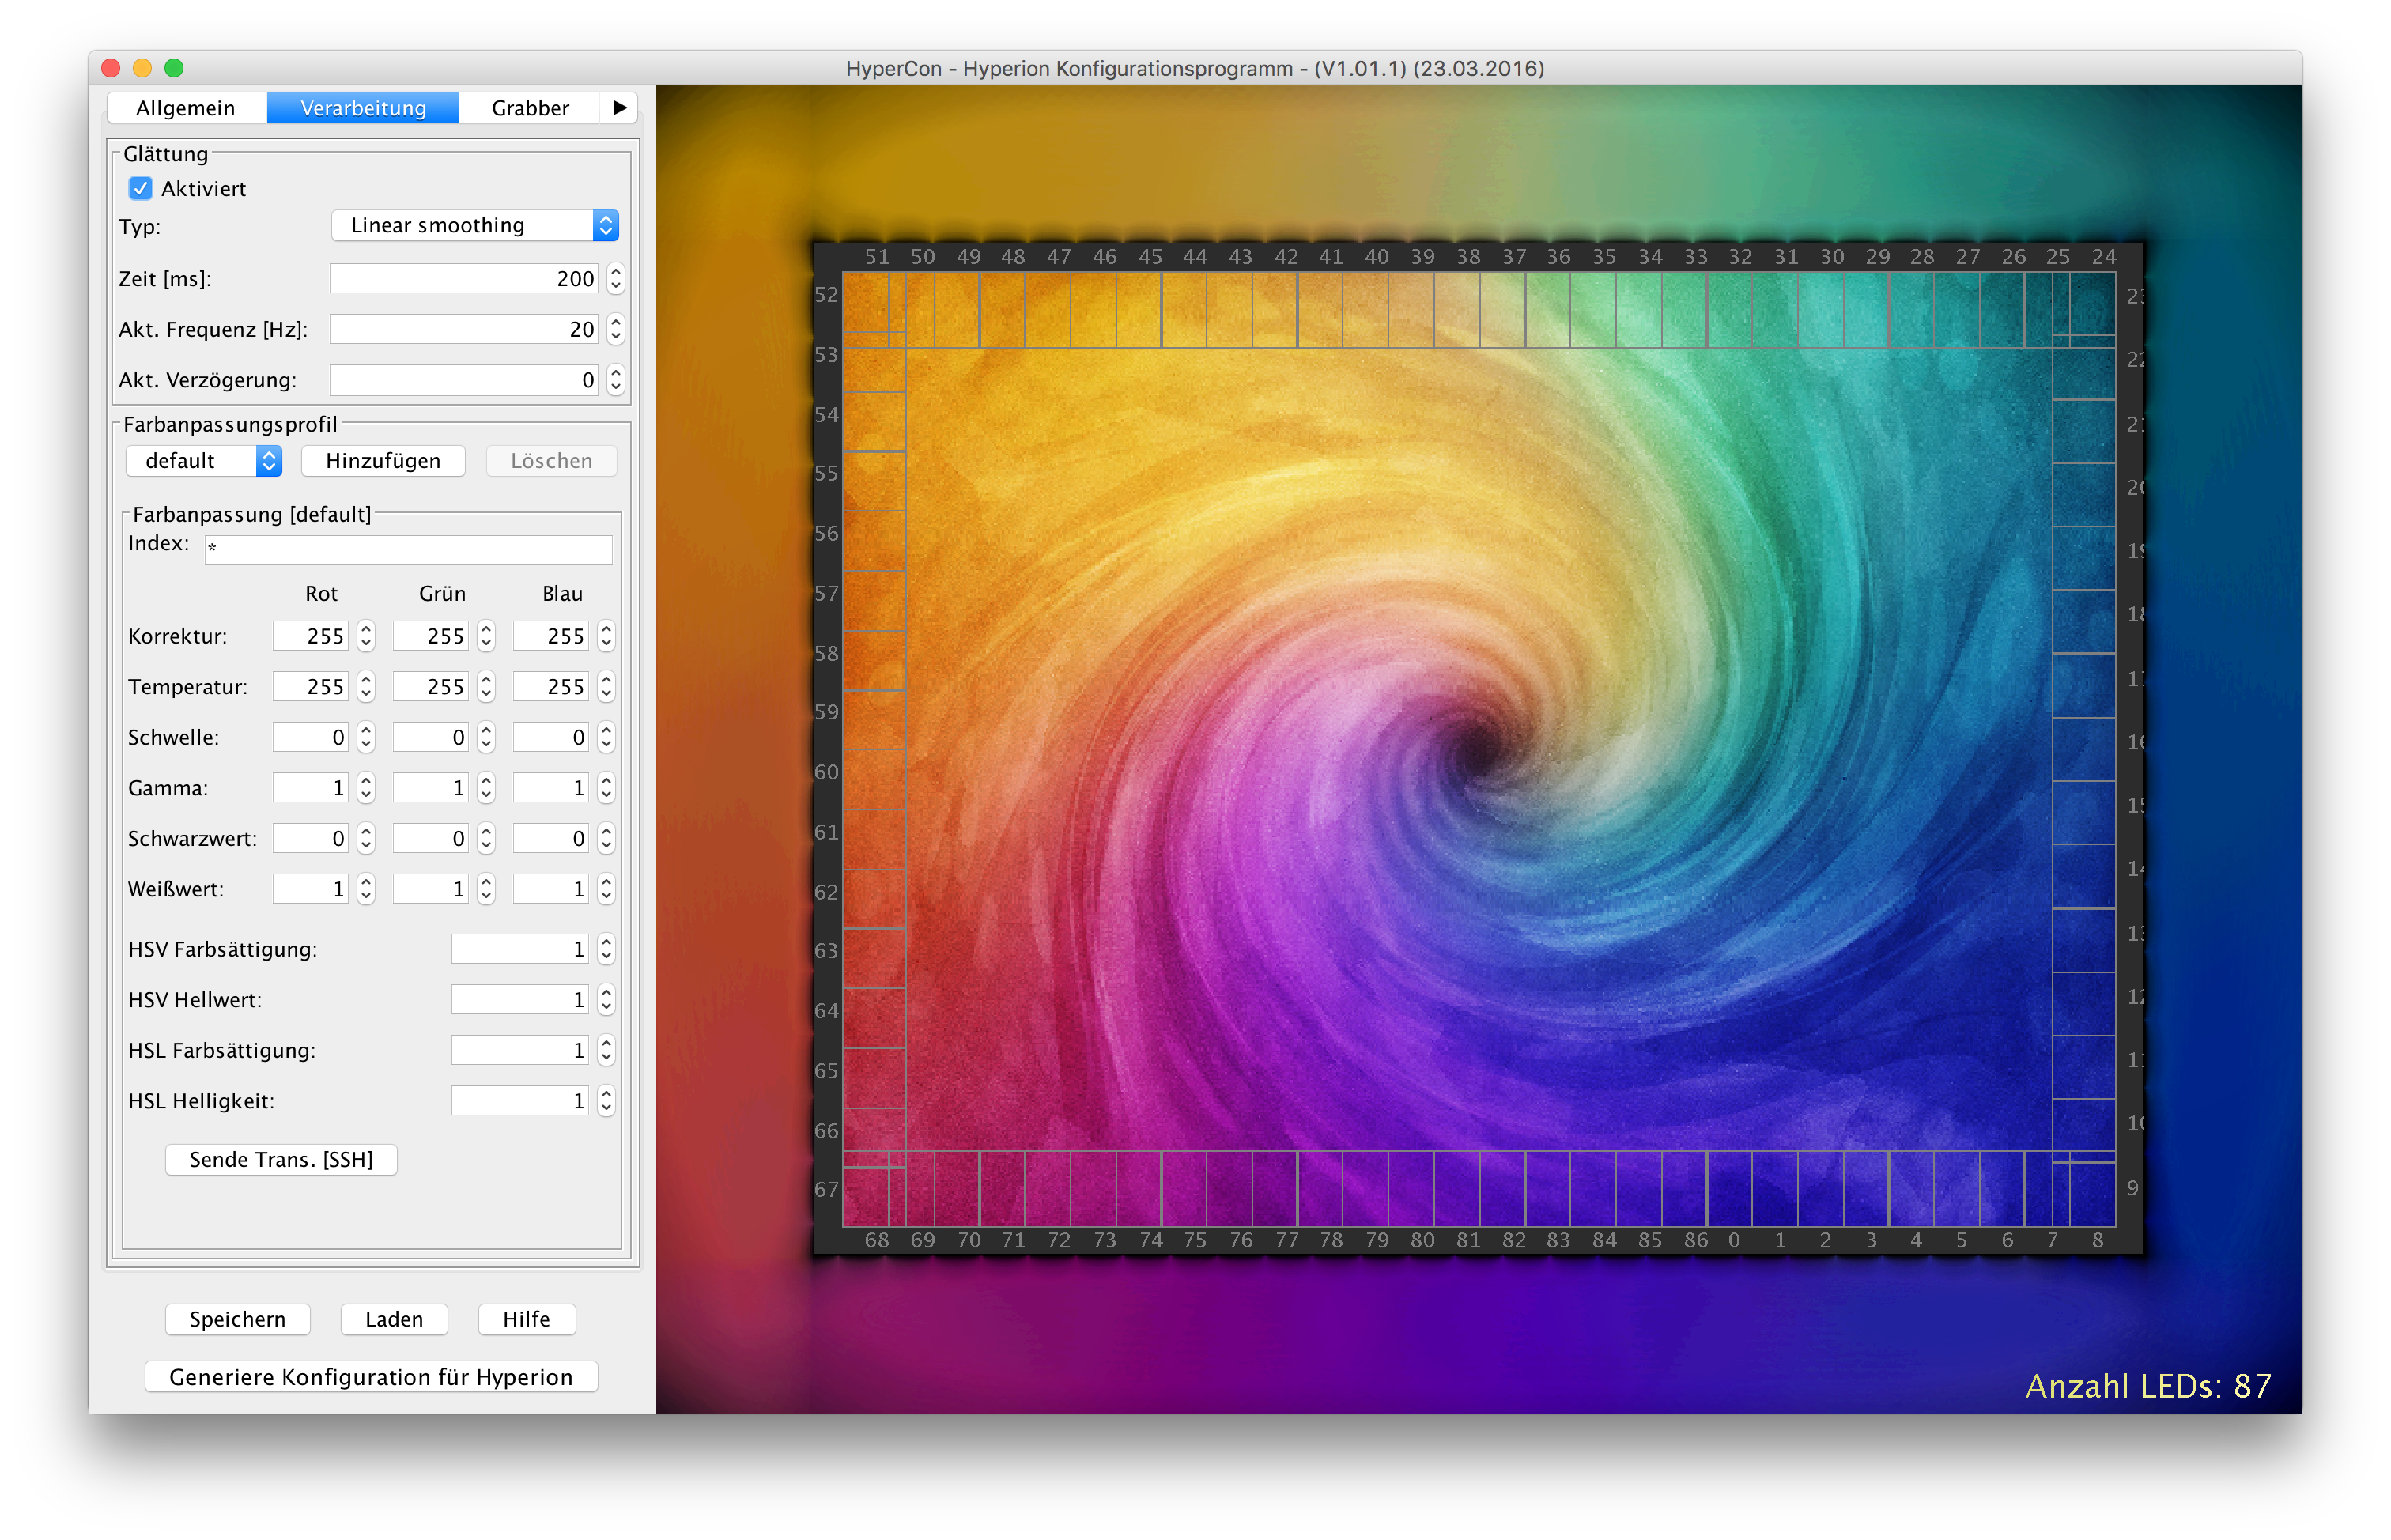Click the Laden button
Image resolution: width=2391 pixels, height=1540 pixels.
(394, 1319)
